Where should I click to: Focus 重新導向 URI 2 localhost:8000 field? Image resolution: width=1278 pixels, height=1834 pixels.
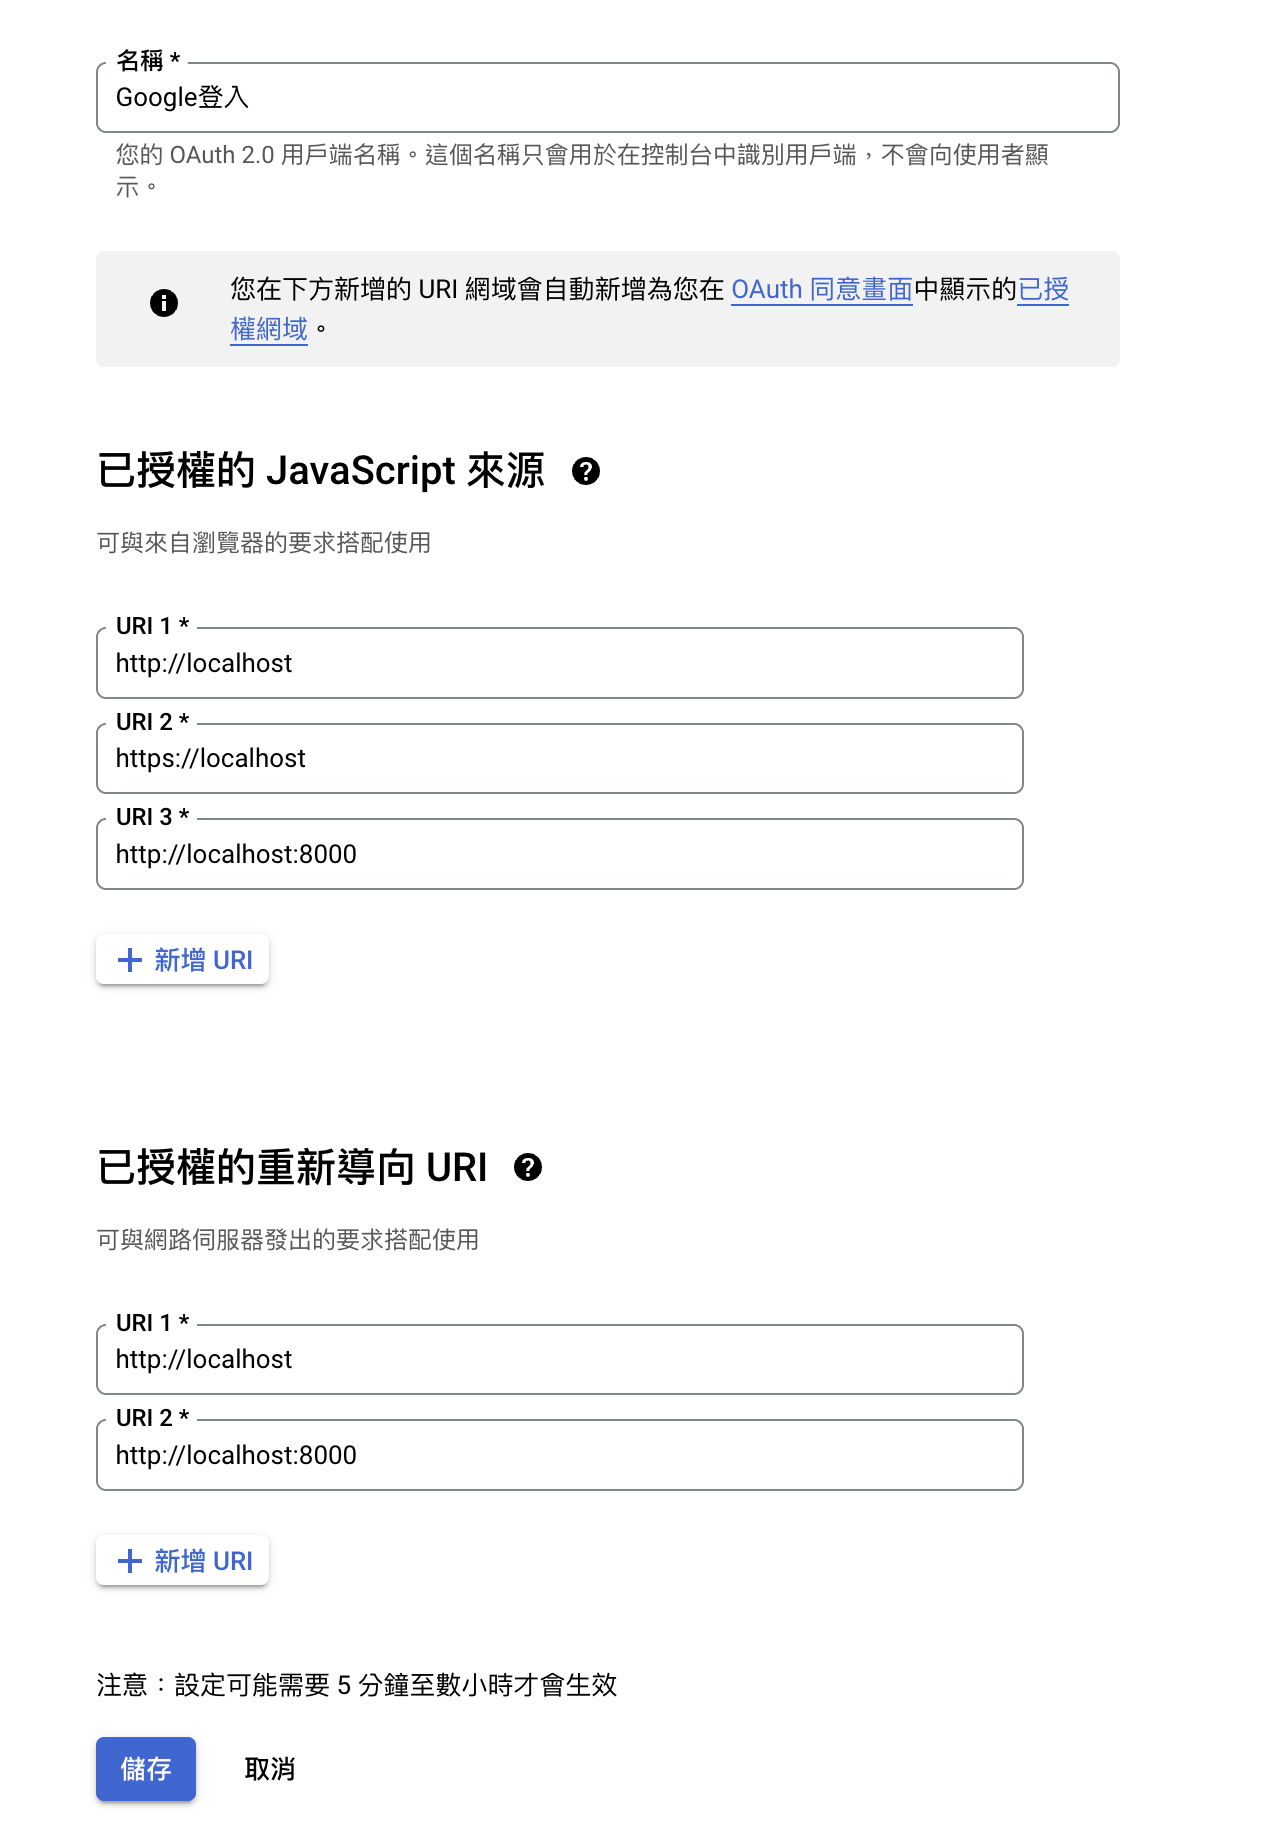[560, 1455]
